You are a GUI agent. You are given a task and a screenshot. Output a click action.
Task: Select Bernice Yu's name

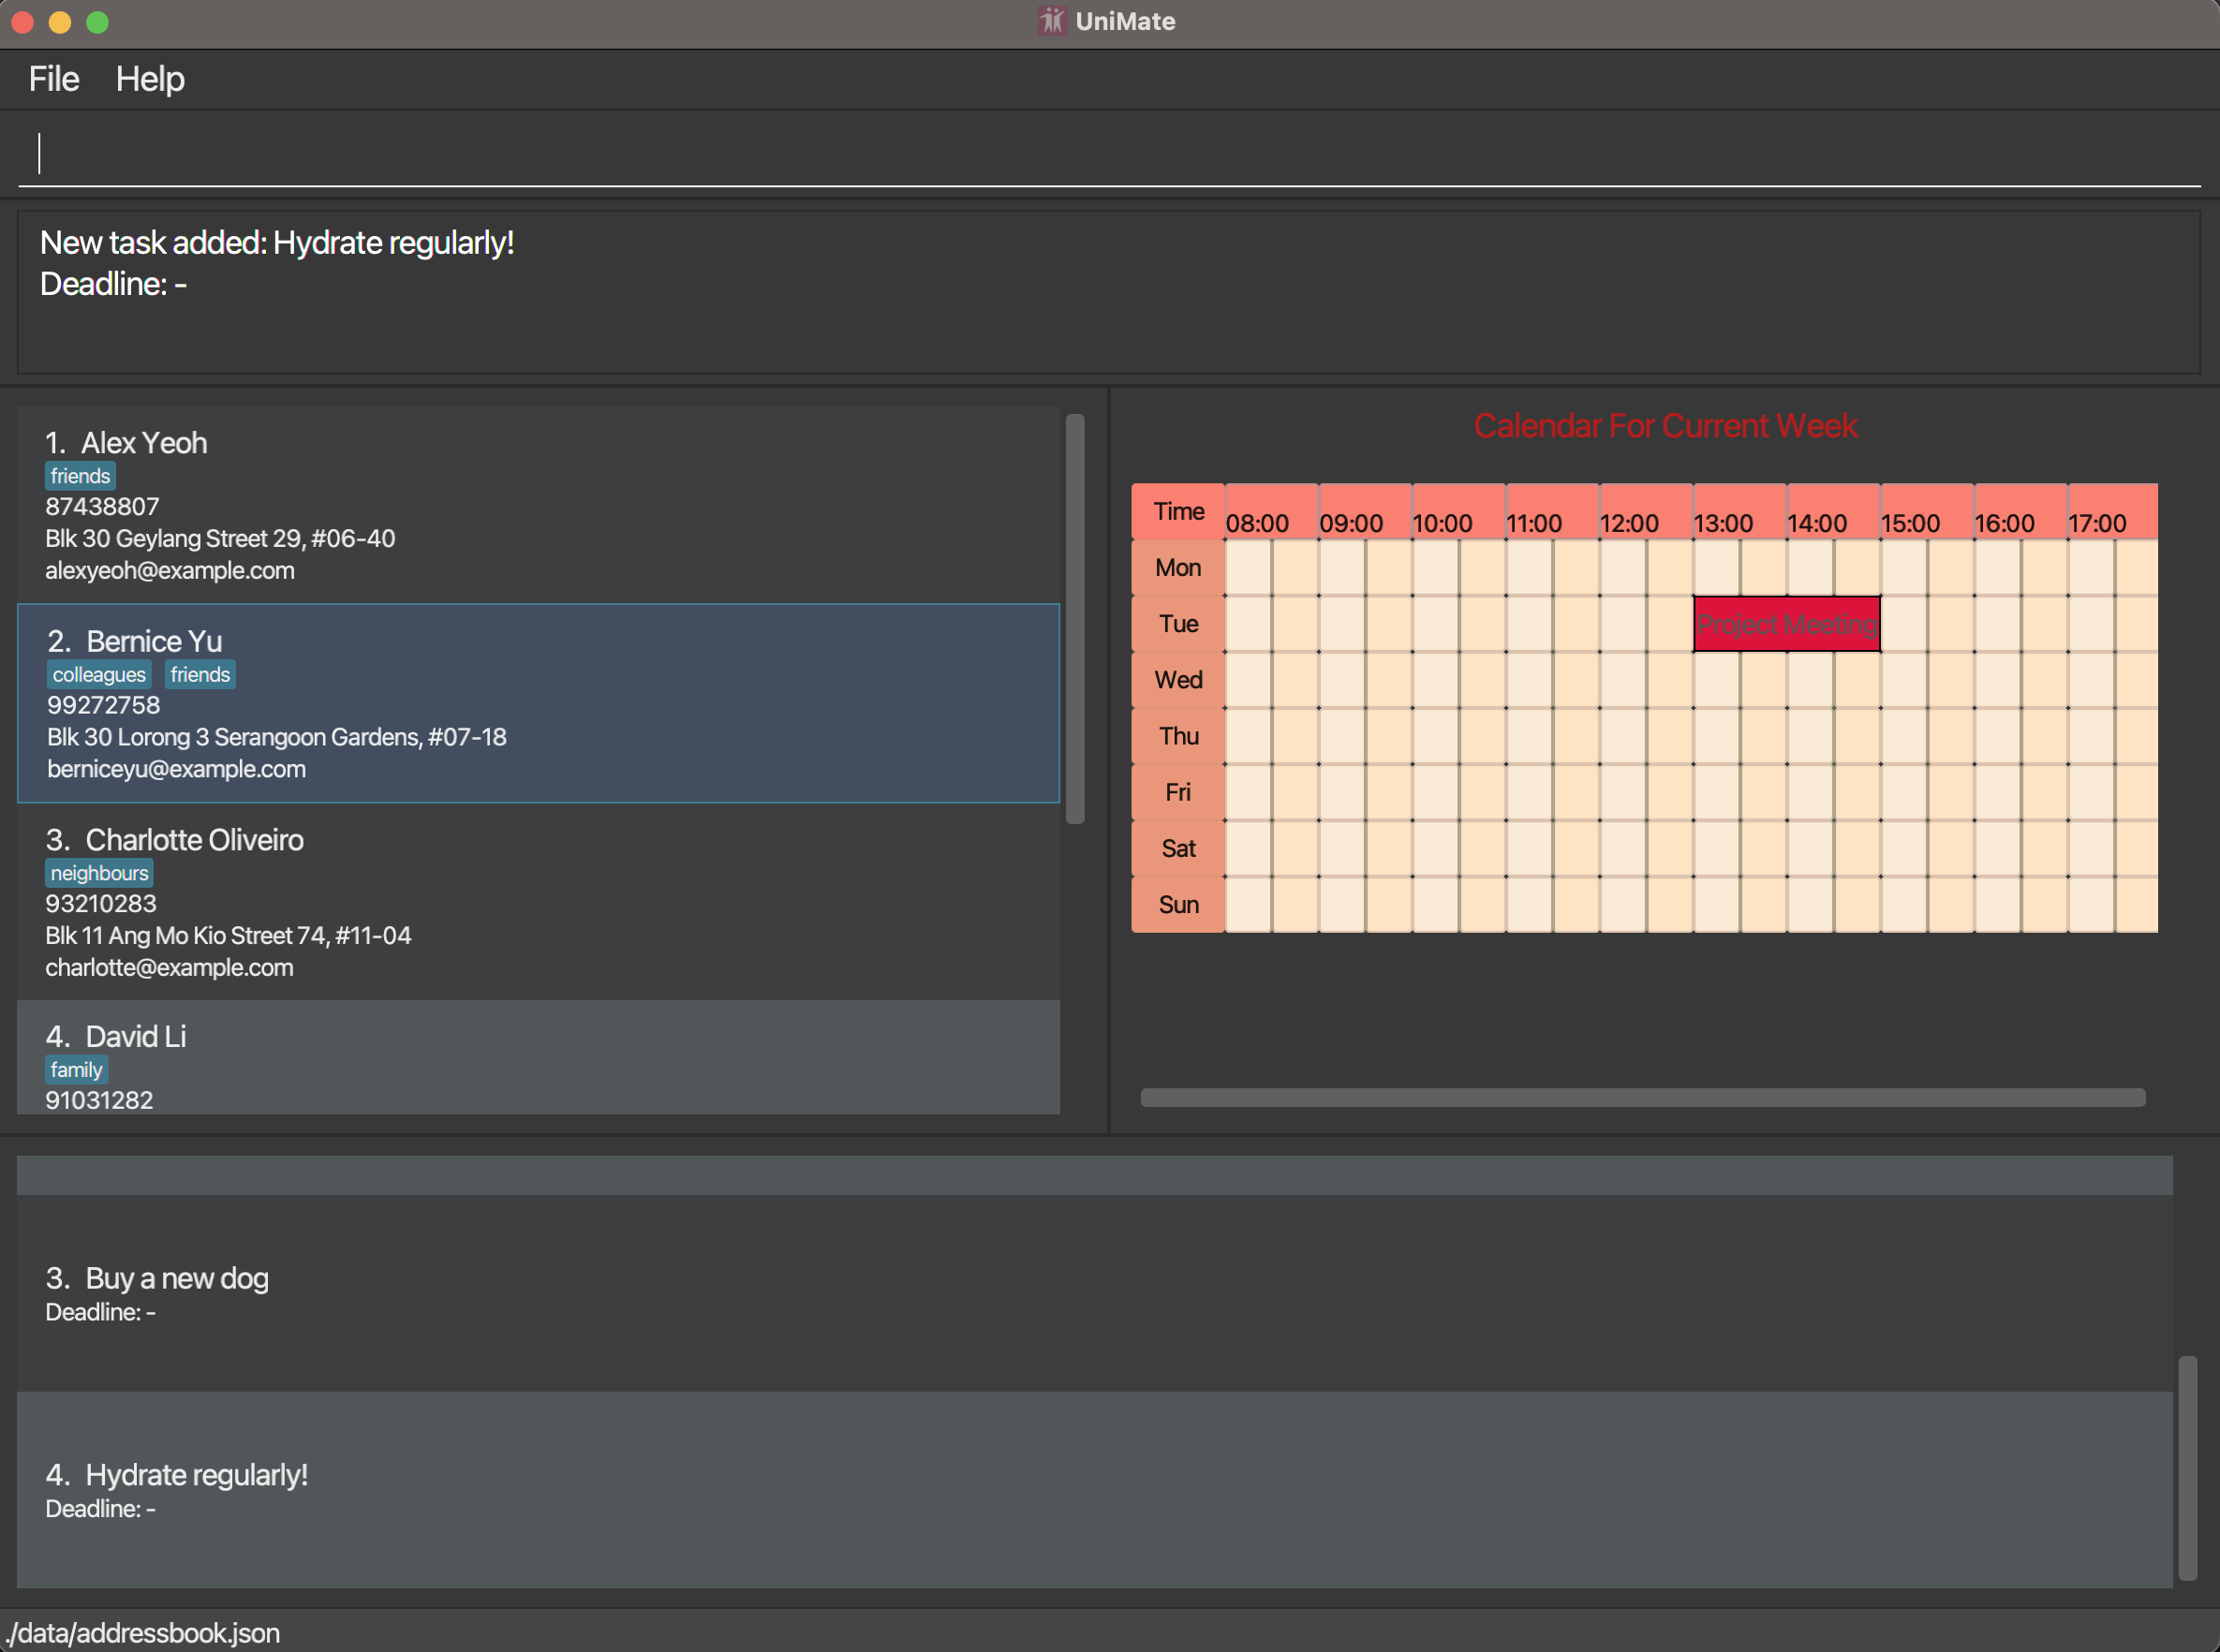(x=154, y=641)
